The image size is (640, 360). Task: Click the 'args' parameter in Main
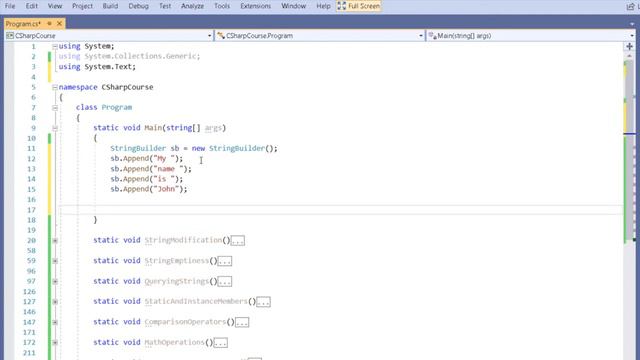click(x=213, y=128)
